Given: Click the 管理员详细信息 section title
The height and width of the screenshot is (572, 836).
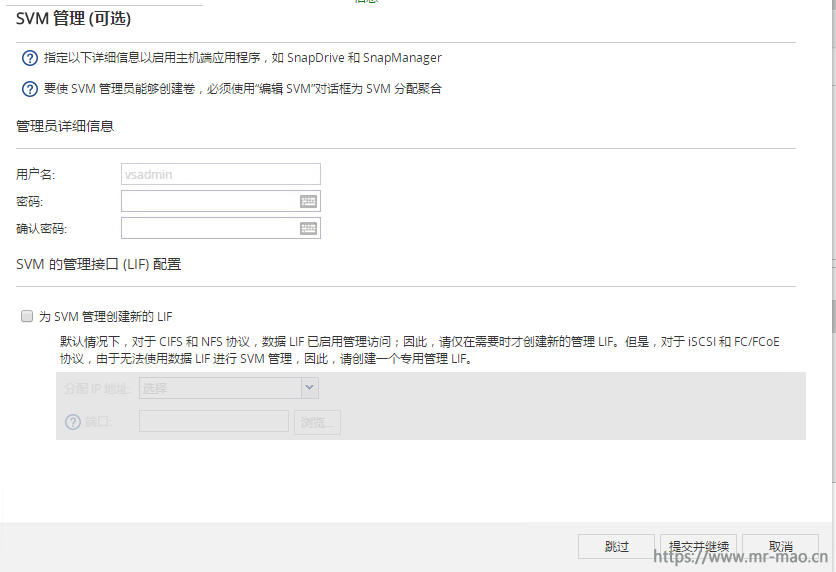Looking at the screenshot, I should pos(65,126).
